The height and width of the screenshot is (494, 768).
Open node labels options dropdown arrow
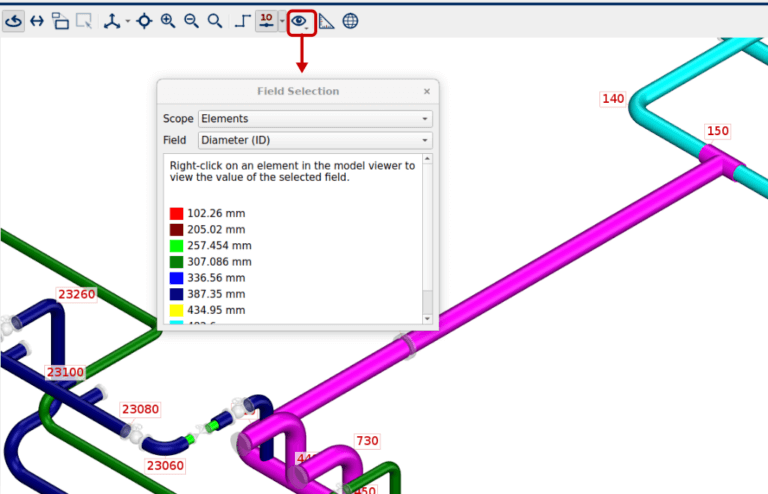(282, 21)
